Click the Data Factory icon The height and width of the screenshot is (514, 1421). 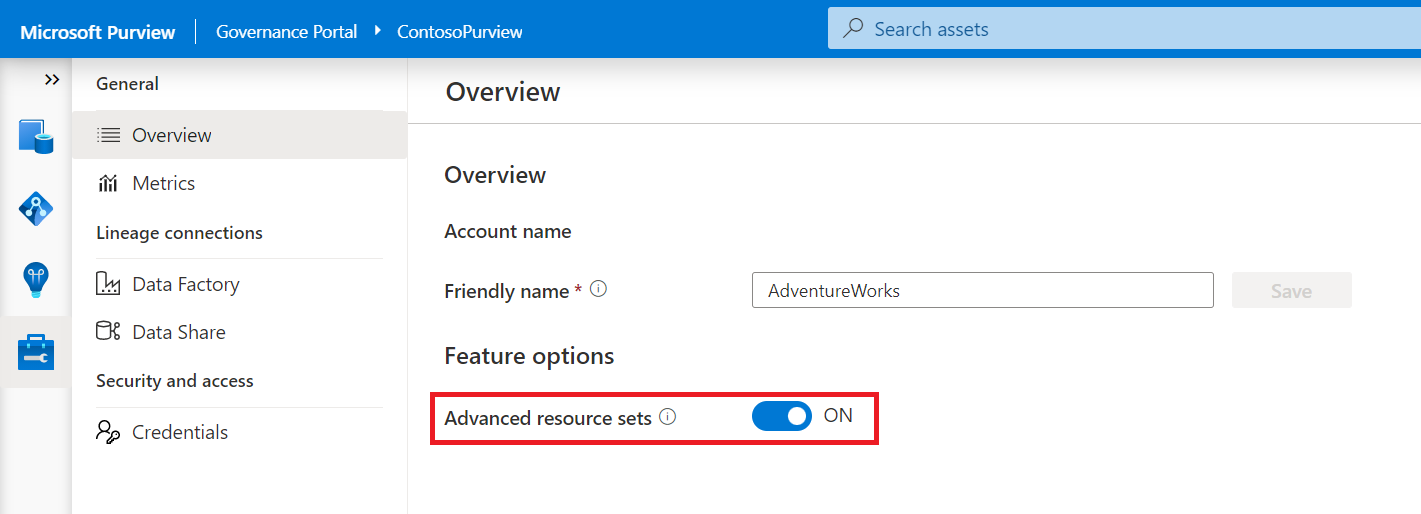pyautogui.click(x=108, y=284)
